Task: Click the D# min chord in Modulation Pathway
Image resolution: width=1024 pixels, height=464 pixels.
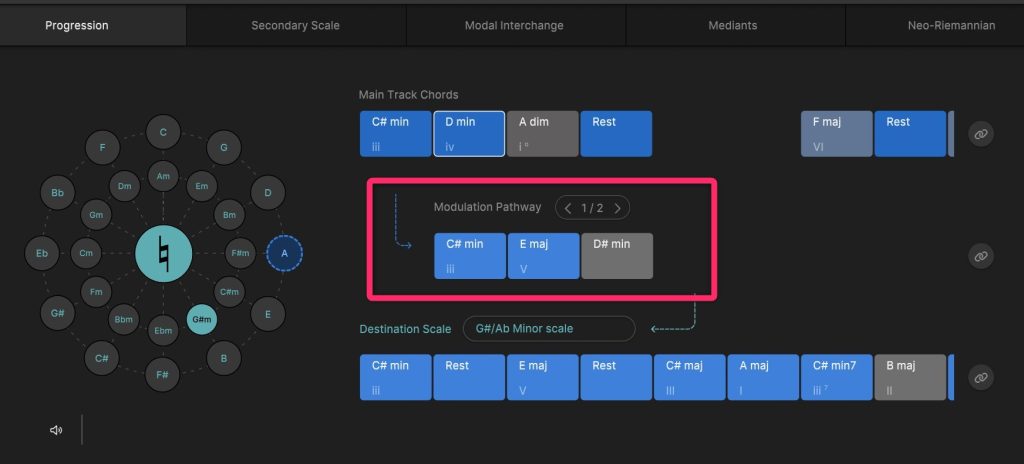Action: [x=616, y=256]
